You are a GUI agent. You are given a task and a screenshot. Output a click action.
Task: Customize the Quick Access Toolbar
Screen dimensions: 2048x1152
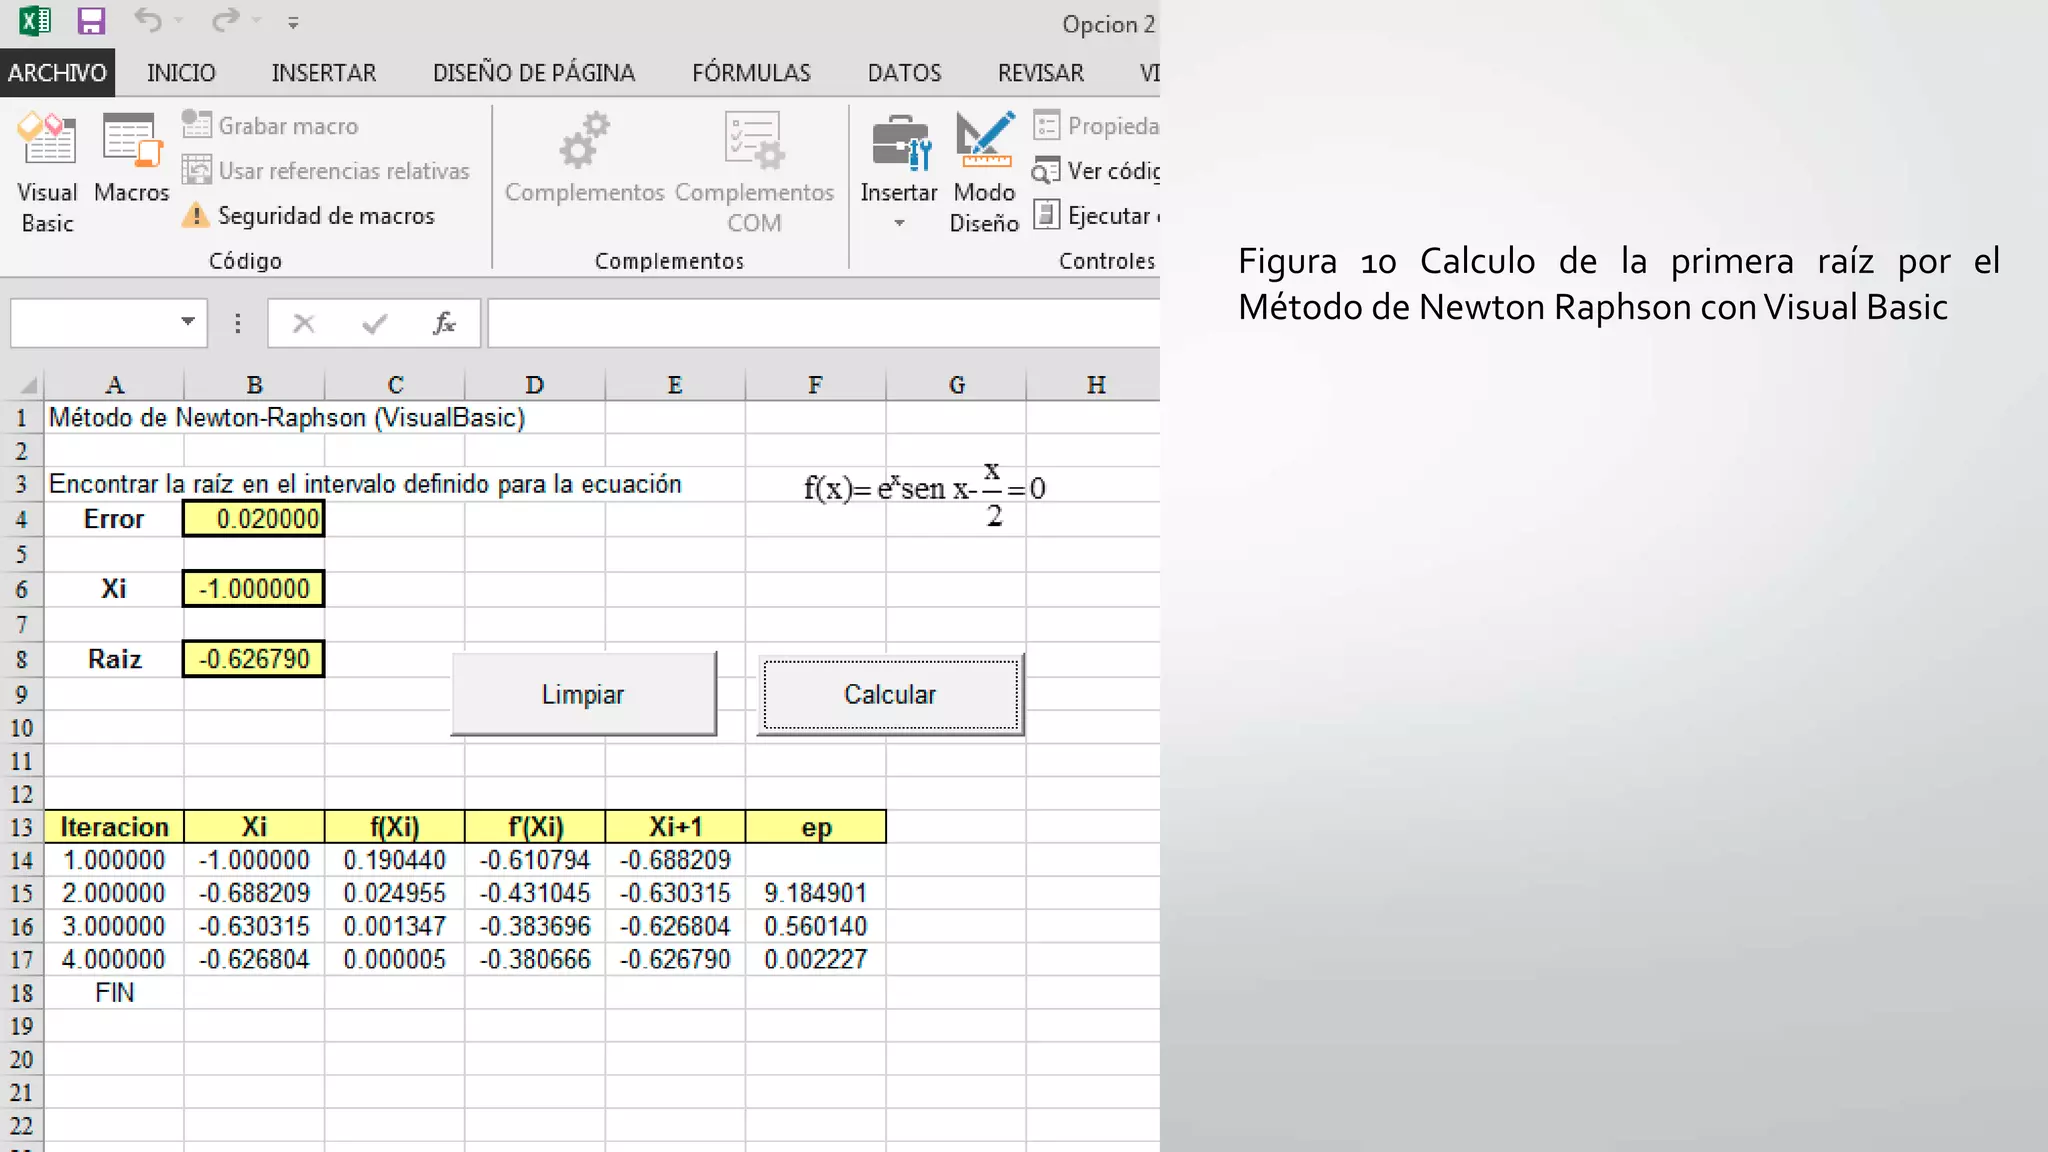pyautogui.click(x=293, y=22)
